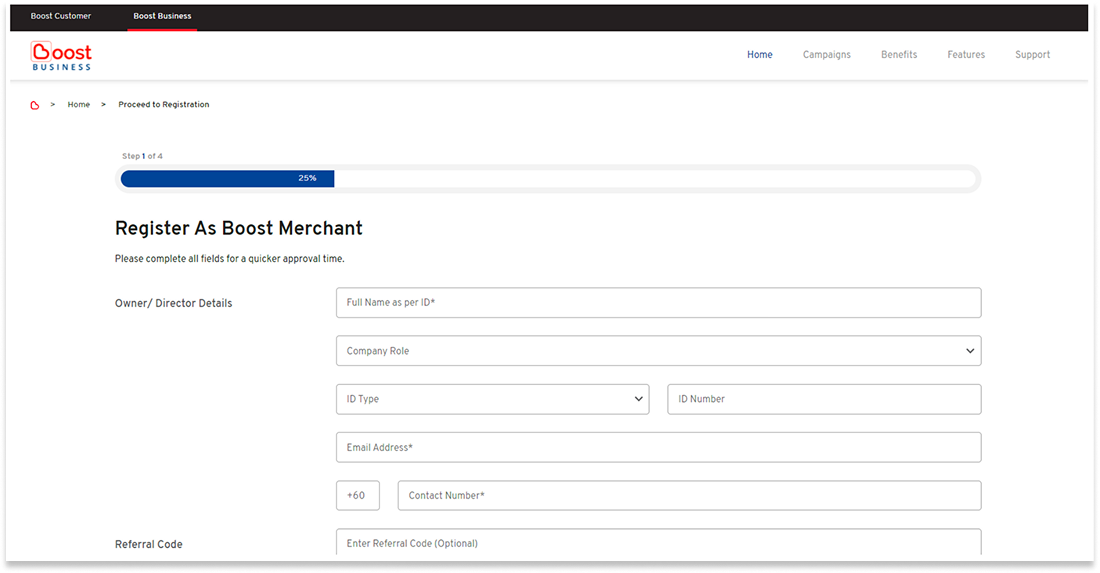
Task: Select the Email Address input field
Action: click(x=658, y=447)
